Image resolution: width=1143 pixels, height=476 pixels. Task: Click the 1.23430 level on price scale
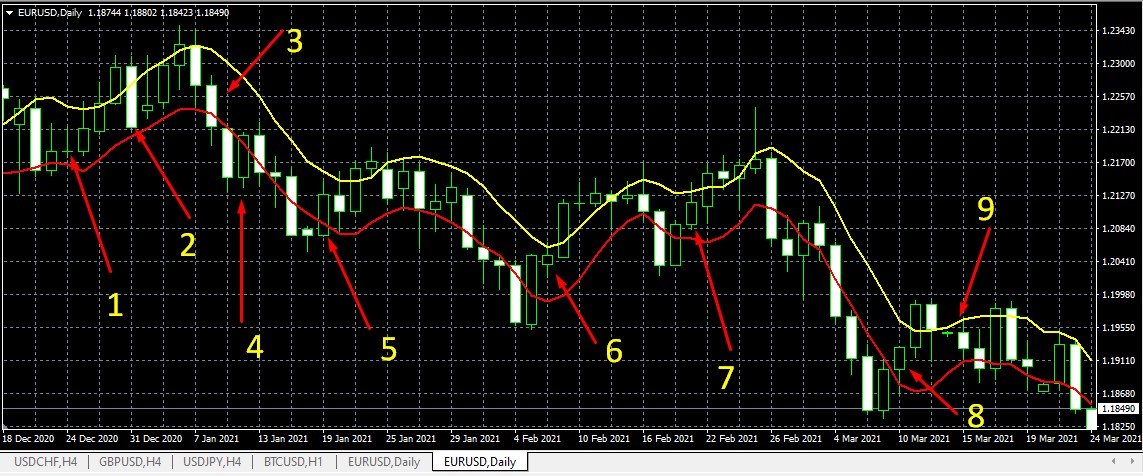1117,32
